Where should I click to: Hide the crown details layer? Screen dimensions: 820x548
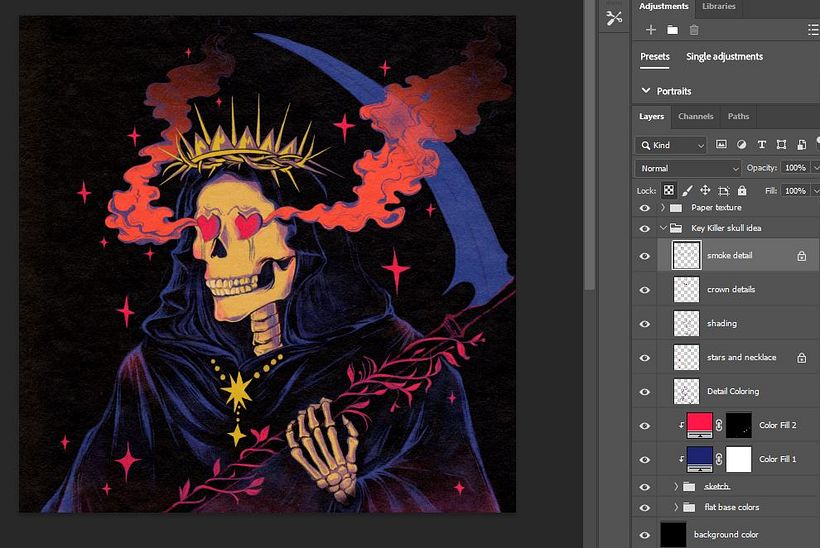645,290
